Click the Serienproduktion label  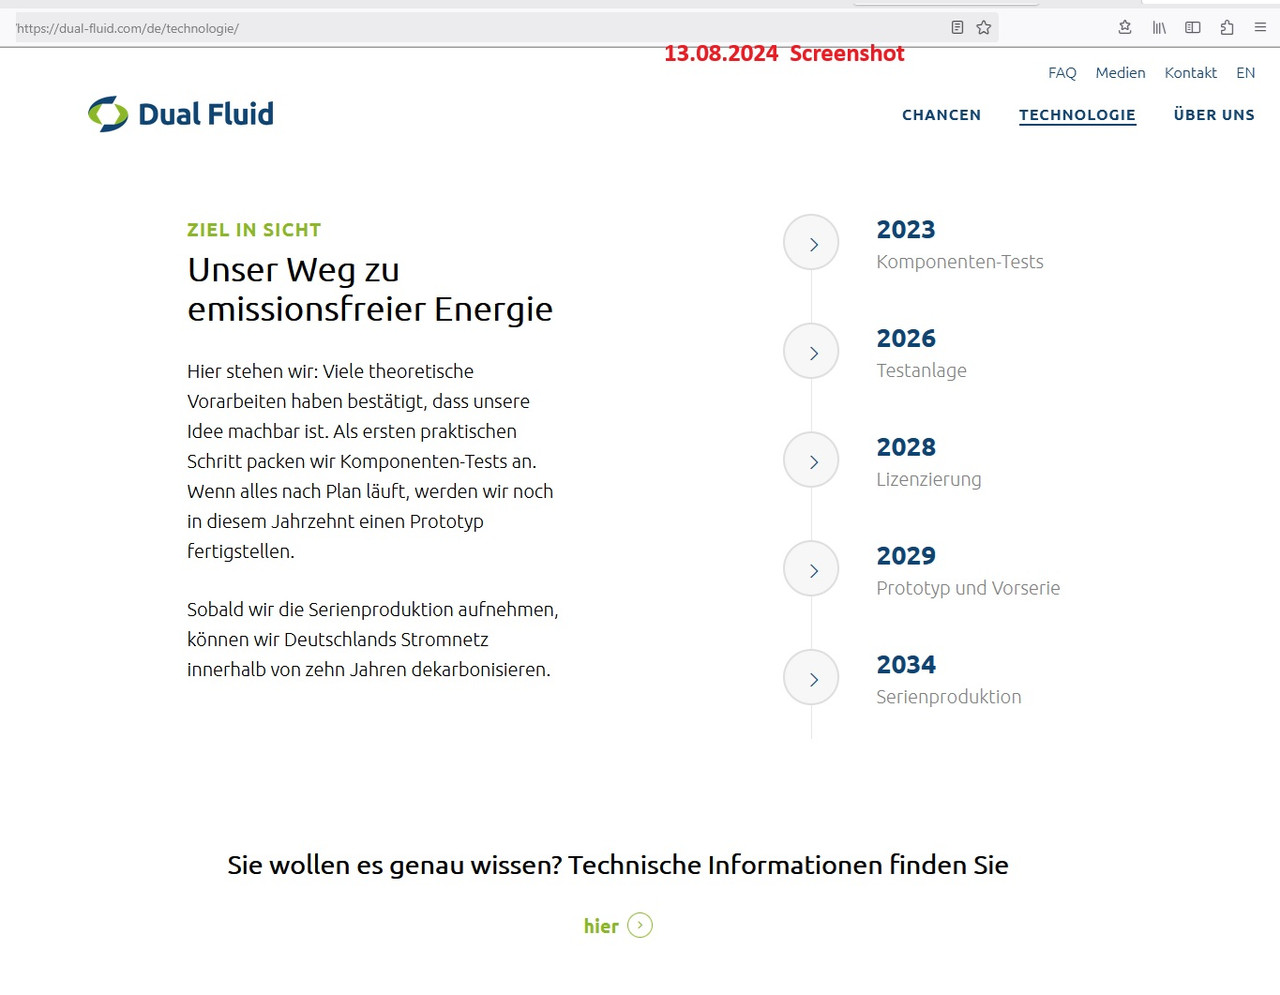(x=949, y=697)
